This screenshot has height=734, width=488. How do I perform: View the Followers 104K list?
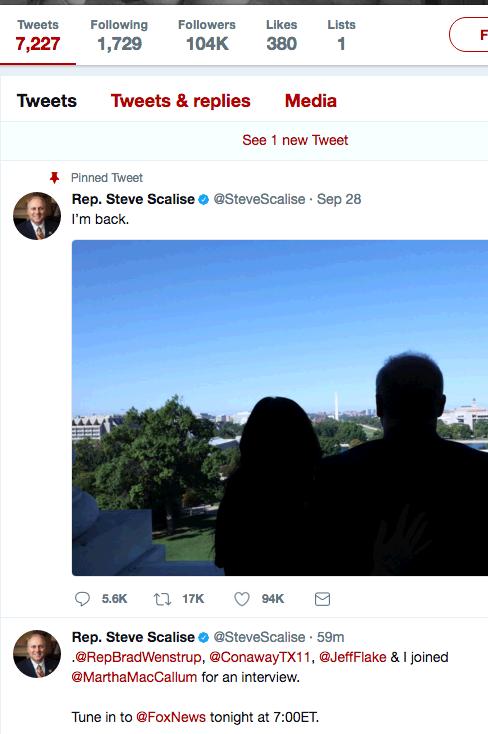coord(207,36)
